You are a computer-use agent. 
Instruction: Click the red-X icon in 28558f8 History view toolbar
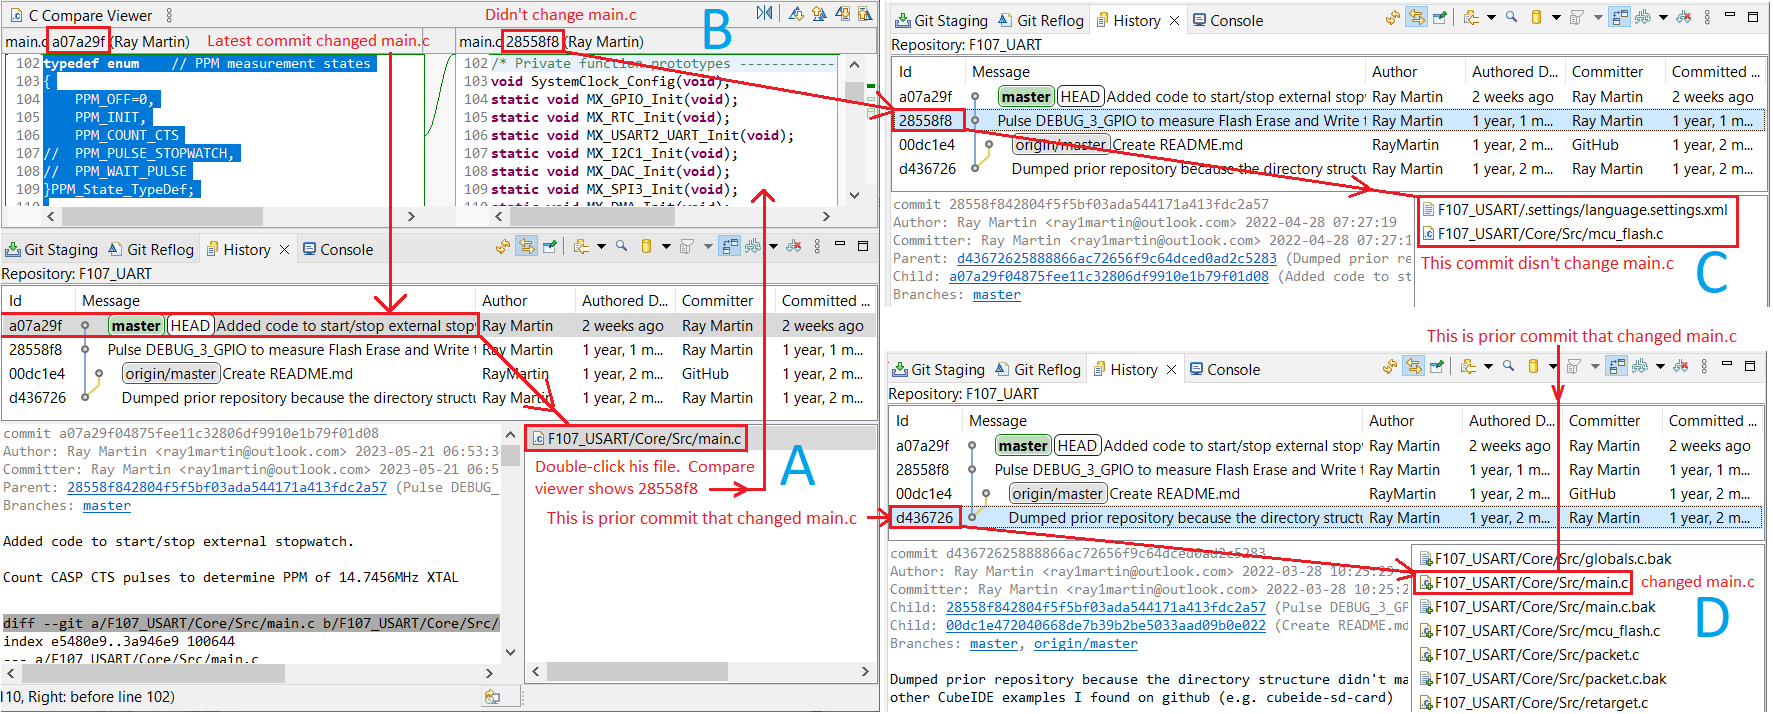tap(1684, 17)
